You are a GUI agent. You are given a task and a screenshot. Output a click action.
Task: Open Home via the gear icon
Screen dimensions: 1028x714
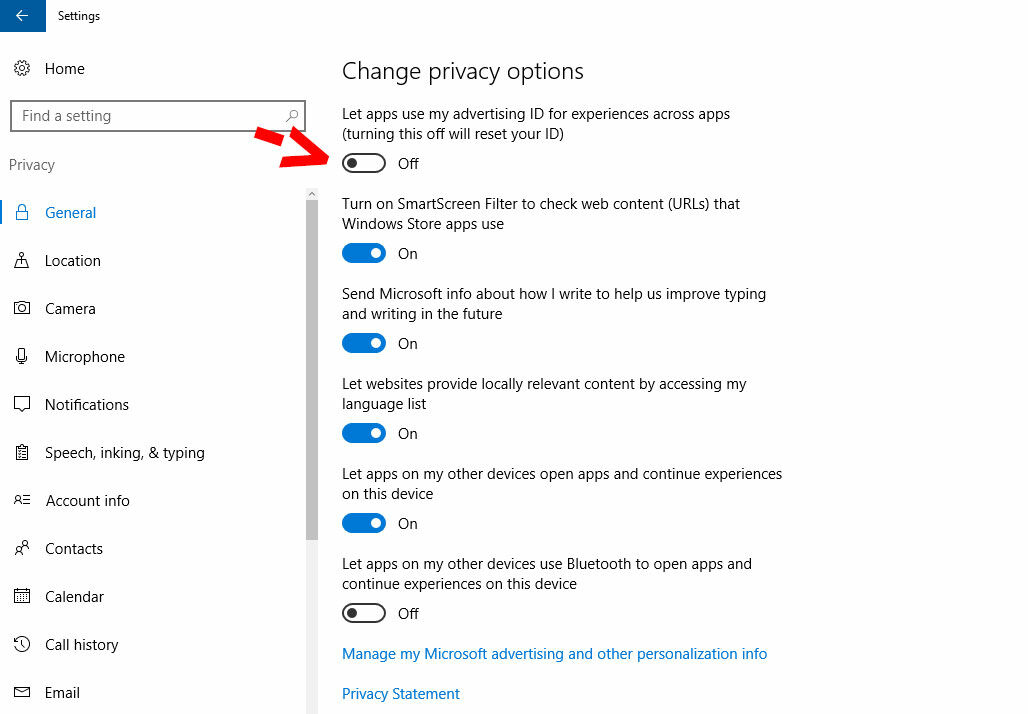coord(22,68)
